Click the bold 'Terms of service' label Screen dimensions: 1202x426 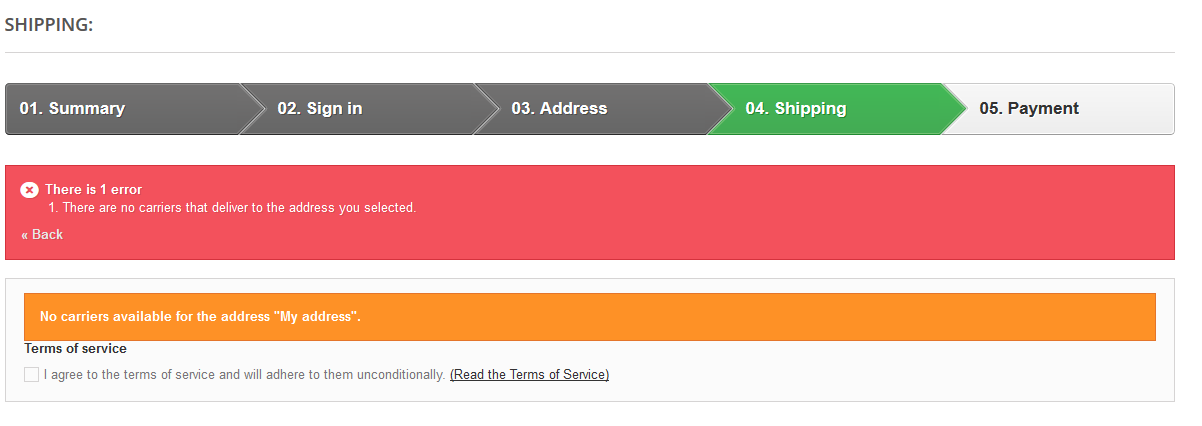coord(75,349)
